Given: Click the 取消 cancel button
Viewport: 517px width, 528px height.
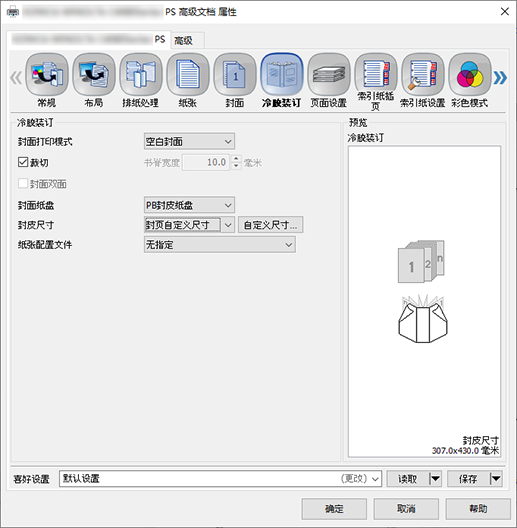Looking at the screenshot, I should click(406, 508).
